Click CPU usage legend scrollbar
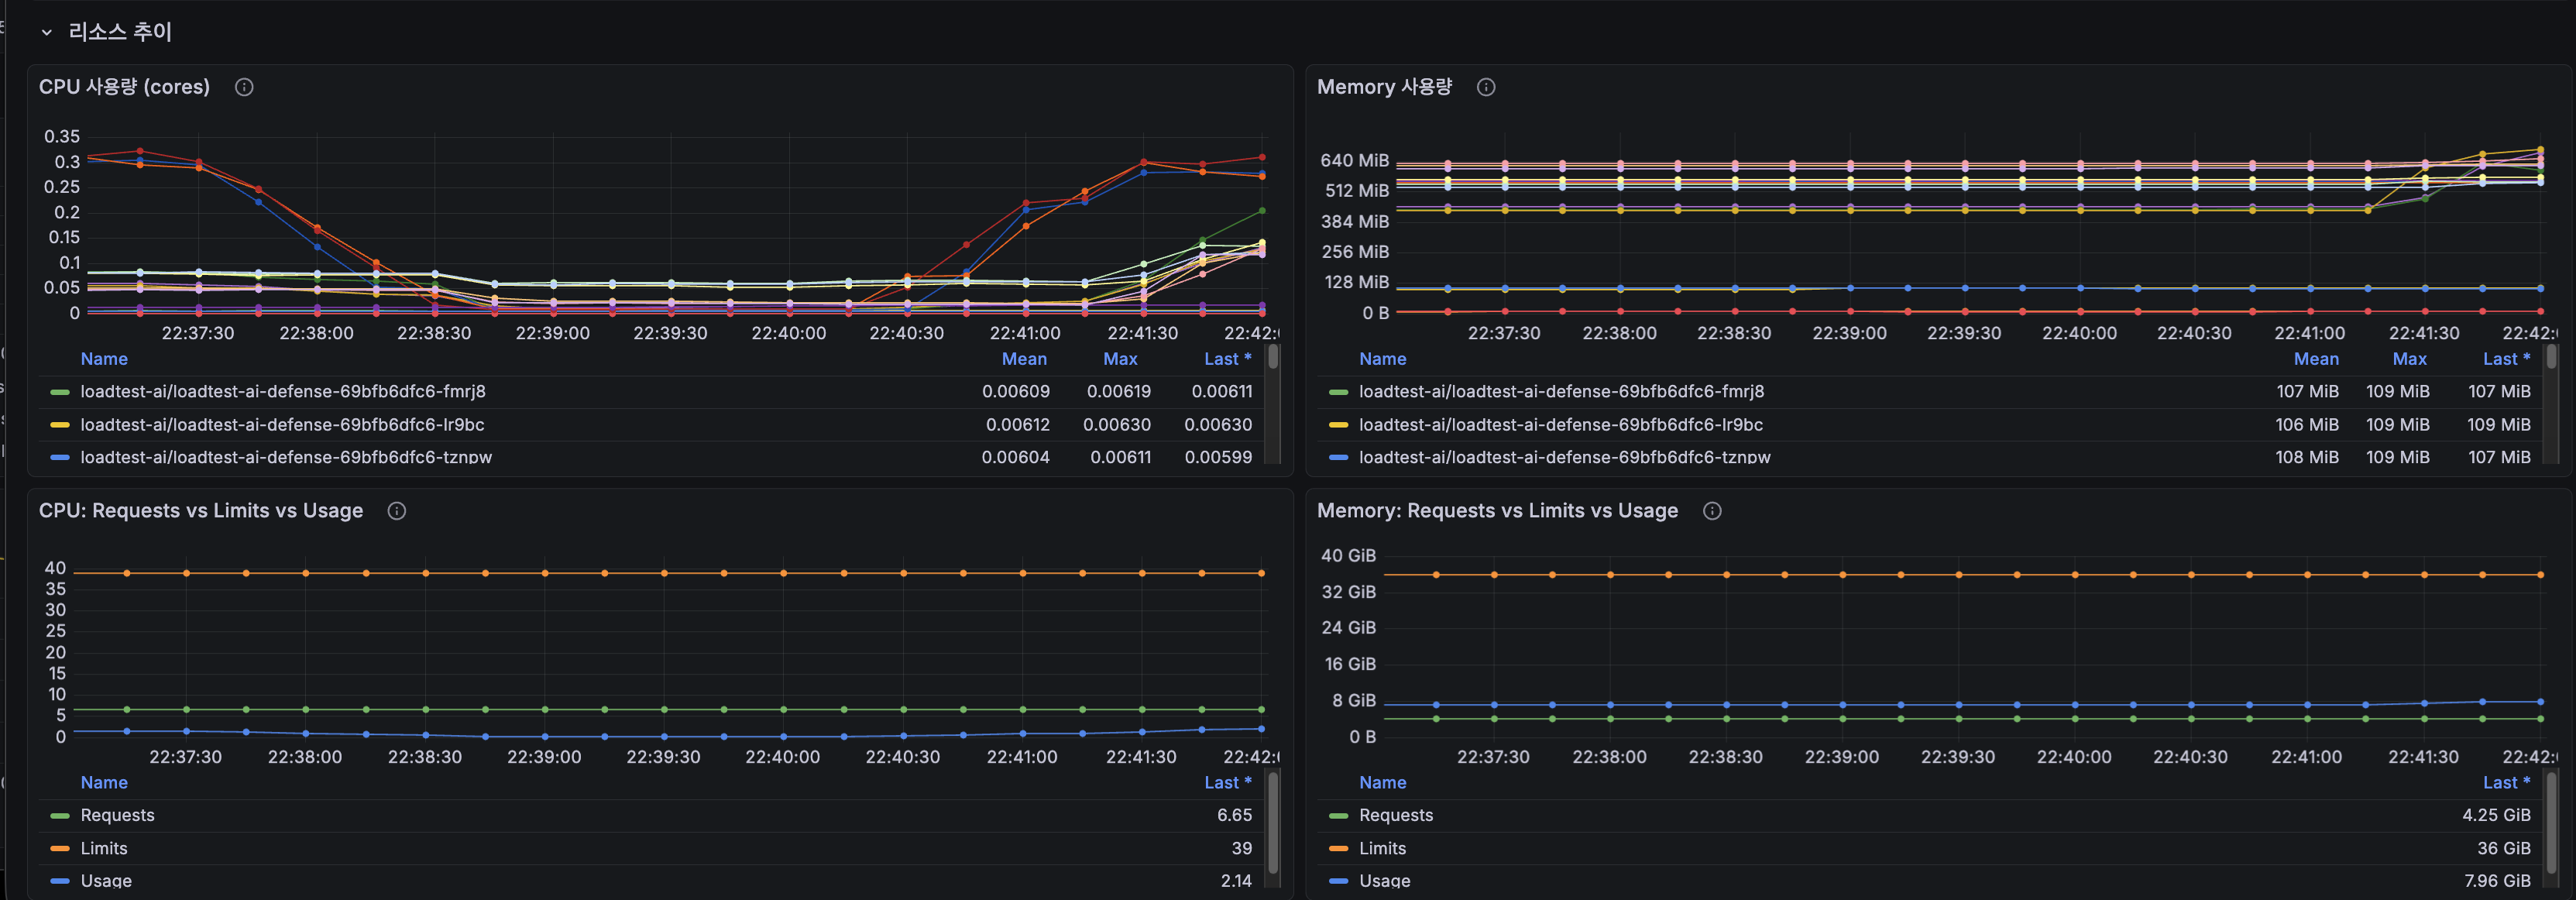Screen dimensions: 2576x900 pyautogui.click(x=1273, y=358)
